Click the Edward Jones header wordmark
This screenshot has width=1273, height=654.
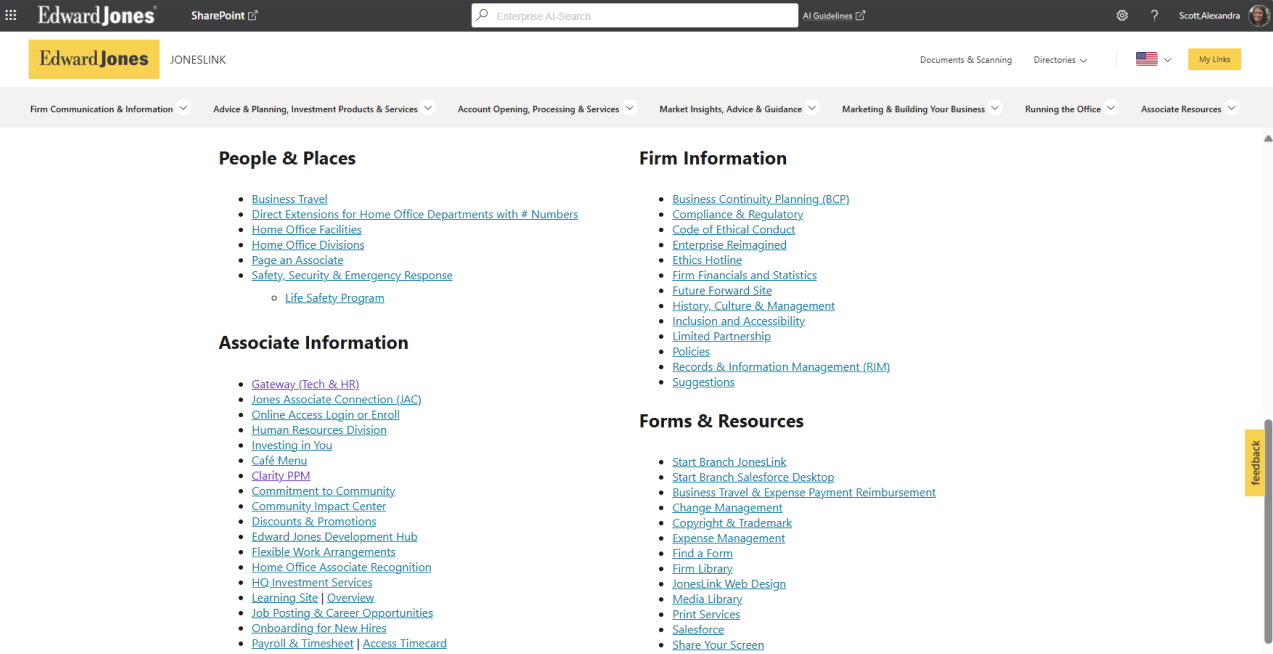(x=97, y=15)
